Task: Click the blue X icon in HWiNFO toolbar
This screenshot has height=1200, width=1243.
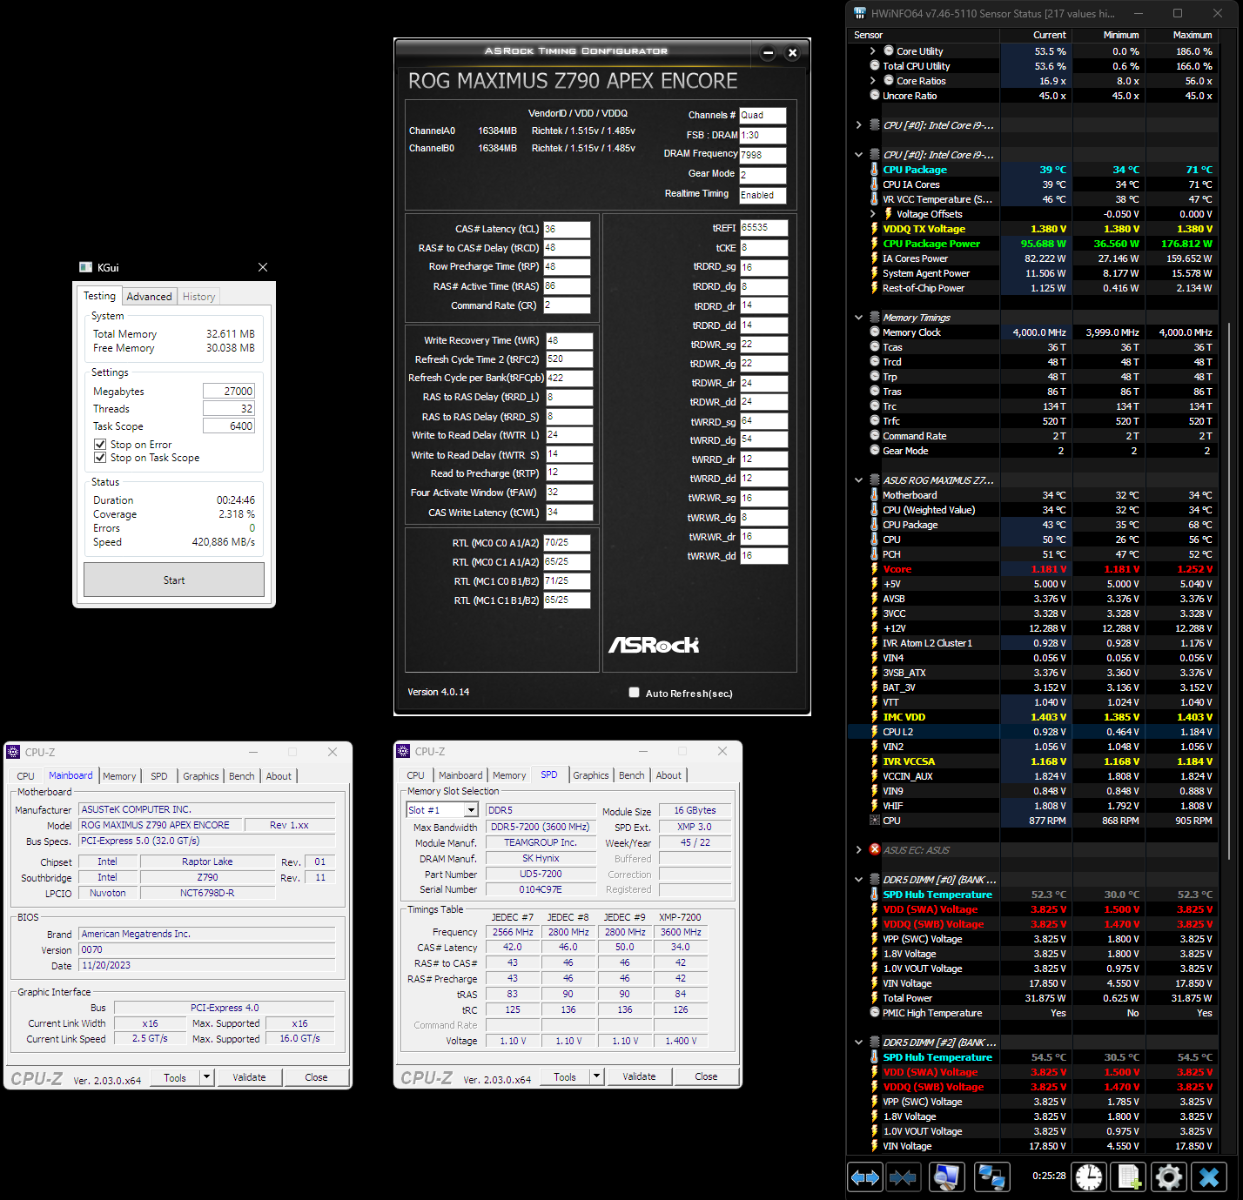Action: pyautogui.click(x=1209, y=1177)
